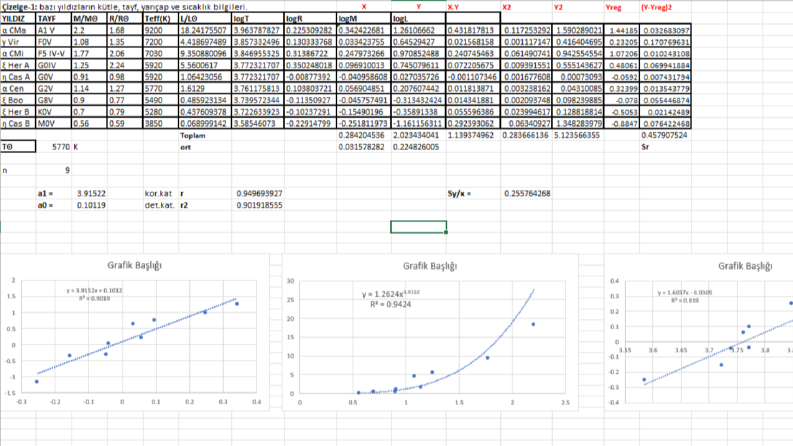This screenshot has height=446, width=793.
Task: Click the logR header cell
Action: (x=310, y=19)
